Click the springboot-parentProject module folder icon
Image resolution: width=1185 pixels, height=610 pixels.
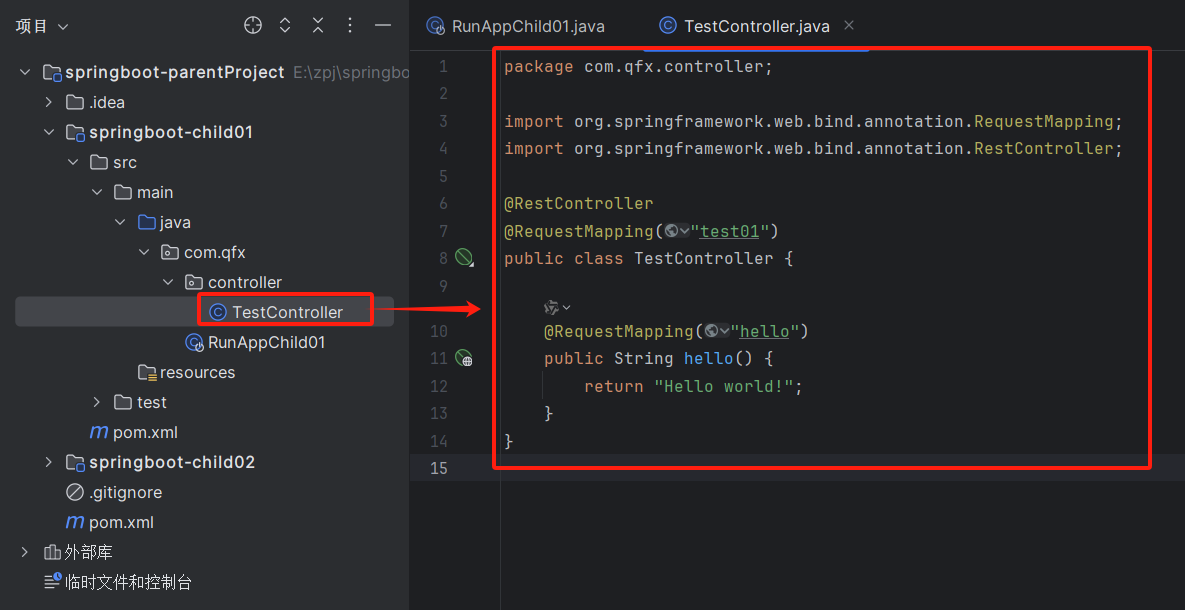(52, 73)
